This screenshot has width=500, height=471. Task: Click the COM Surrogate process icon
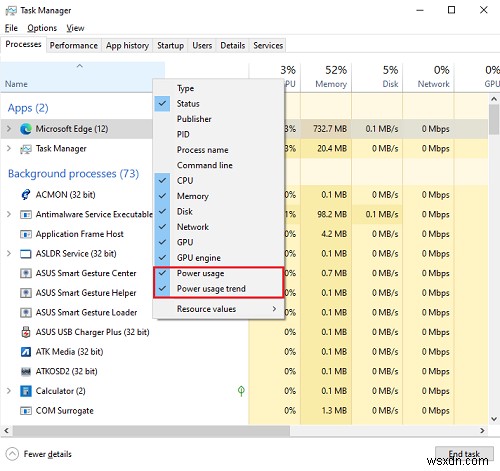[26, 411]
